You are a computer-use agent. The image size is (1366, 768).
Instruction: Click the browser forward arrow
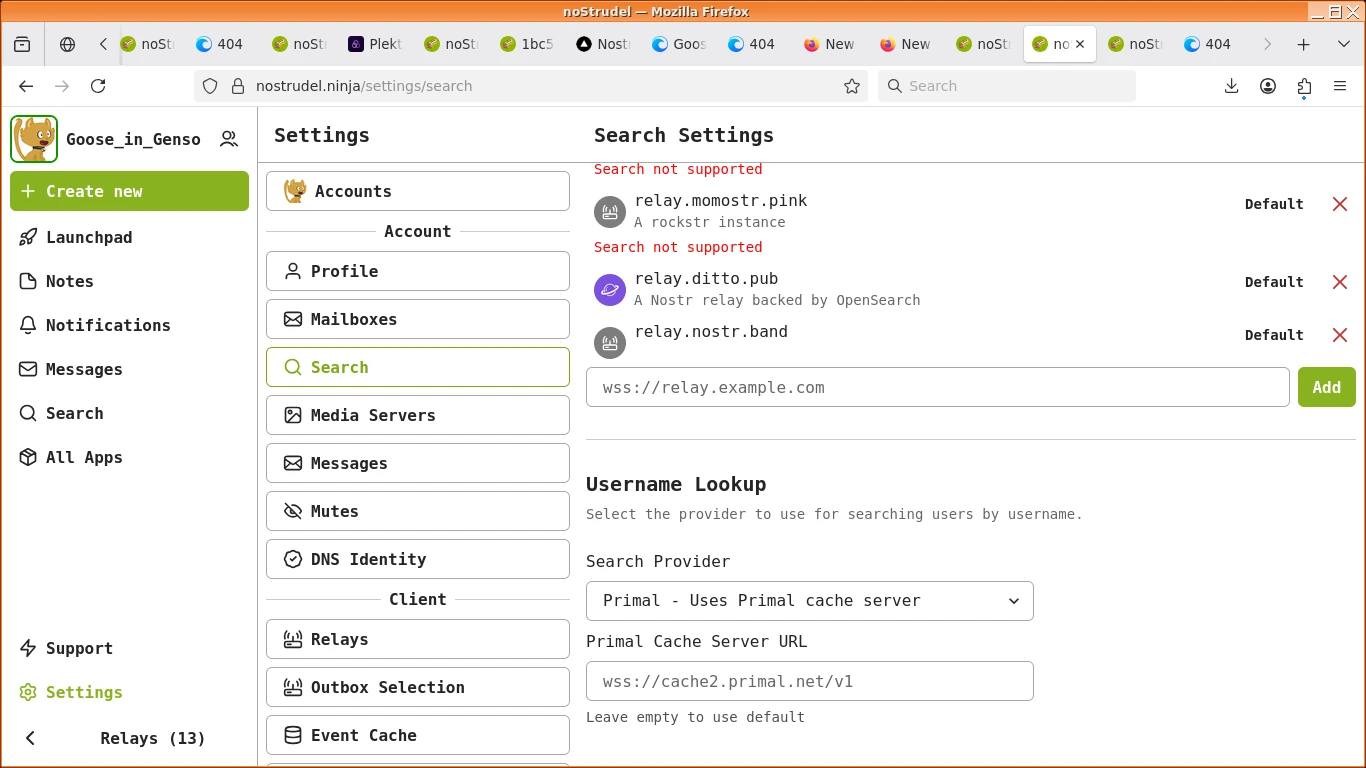[x=62, y=86]
